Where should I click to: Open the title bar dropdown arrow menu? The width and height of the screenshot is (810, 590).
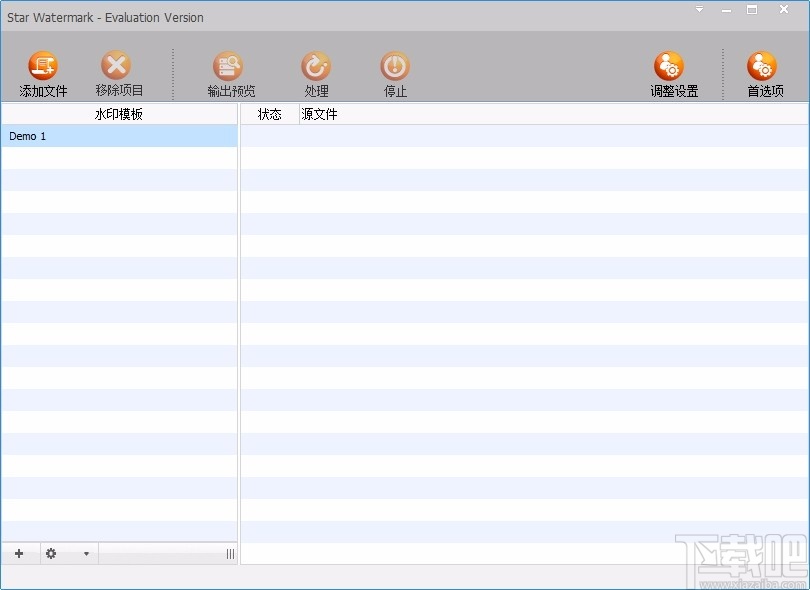699,9
